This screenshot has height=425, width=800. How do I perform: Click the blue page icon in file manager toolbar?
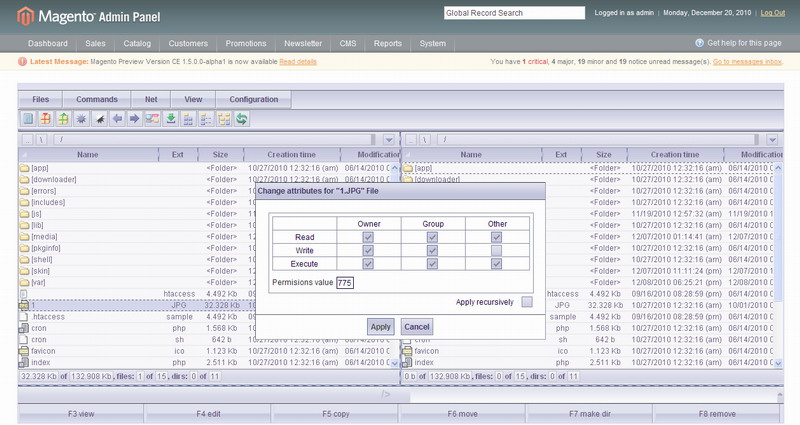pyautogui.click(x=28, y=119)
